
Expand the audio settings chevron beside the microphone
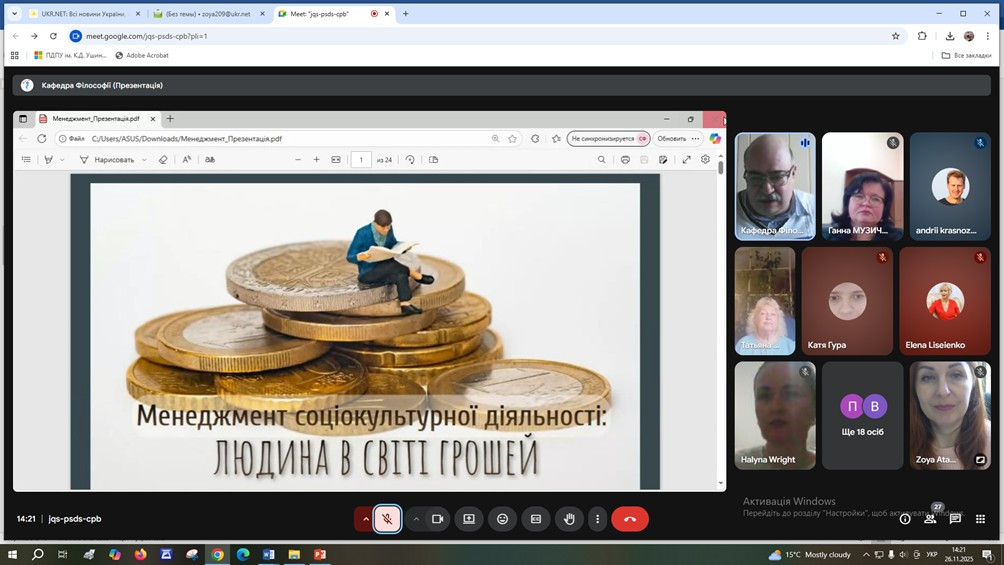(x=366, y=519)
